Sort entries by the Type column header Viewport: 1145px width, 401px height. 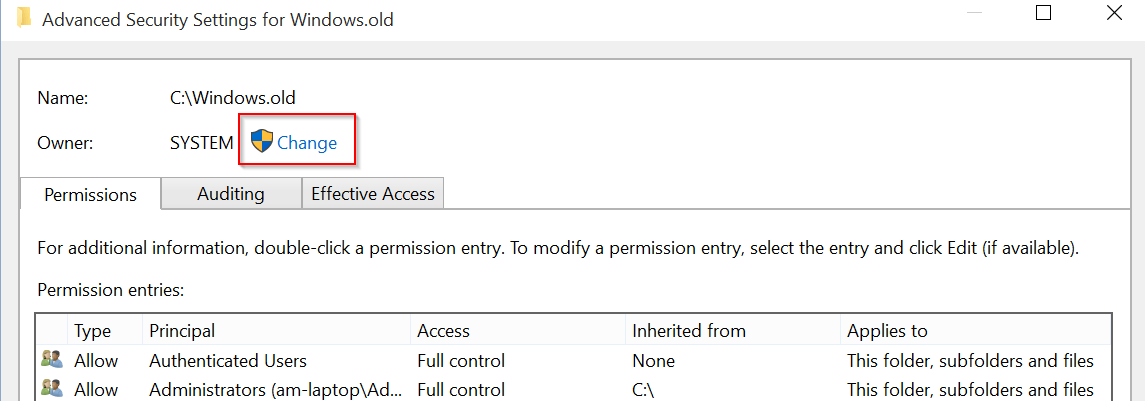(x=93, y=331)
